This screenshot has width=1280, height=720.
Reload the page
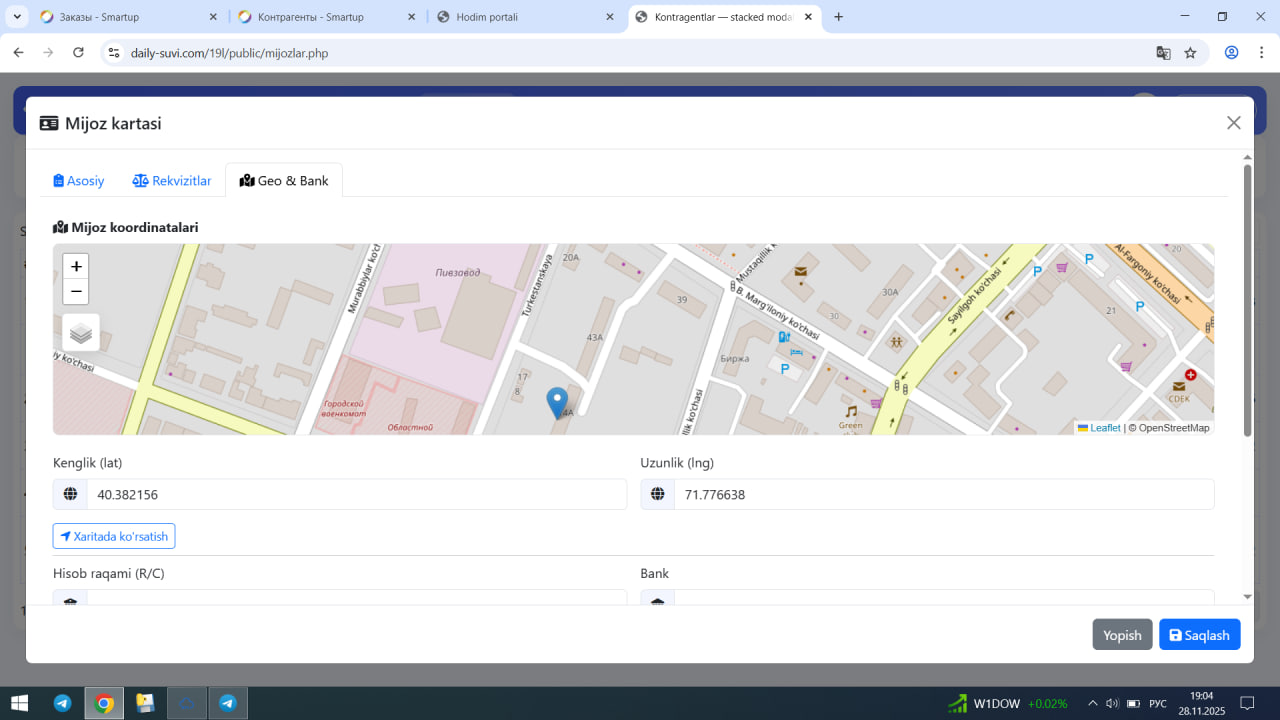(x=78, y=53)
